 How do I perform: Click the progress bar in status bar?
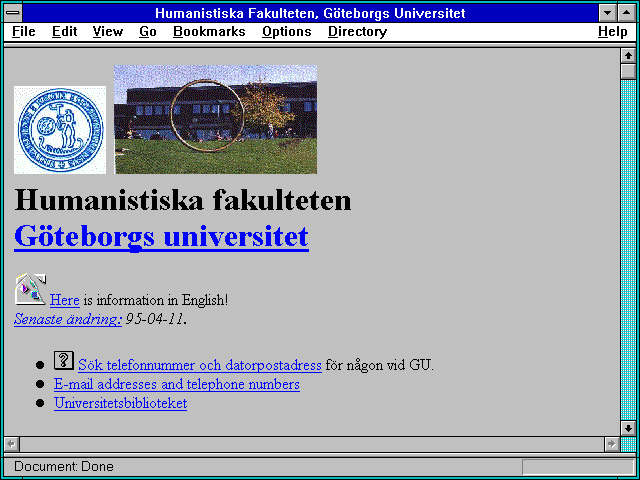point(578,467)
